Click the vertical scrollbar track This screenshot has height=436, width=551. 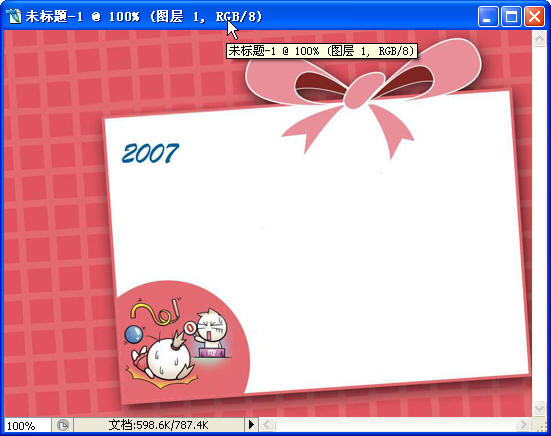tap(539, 223)
